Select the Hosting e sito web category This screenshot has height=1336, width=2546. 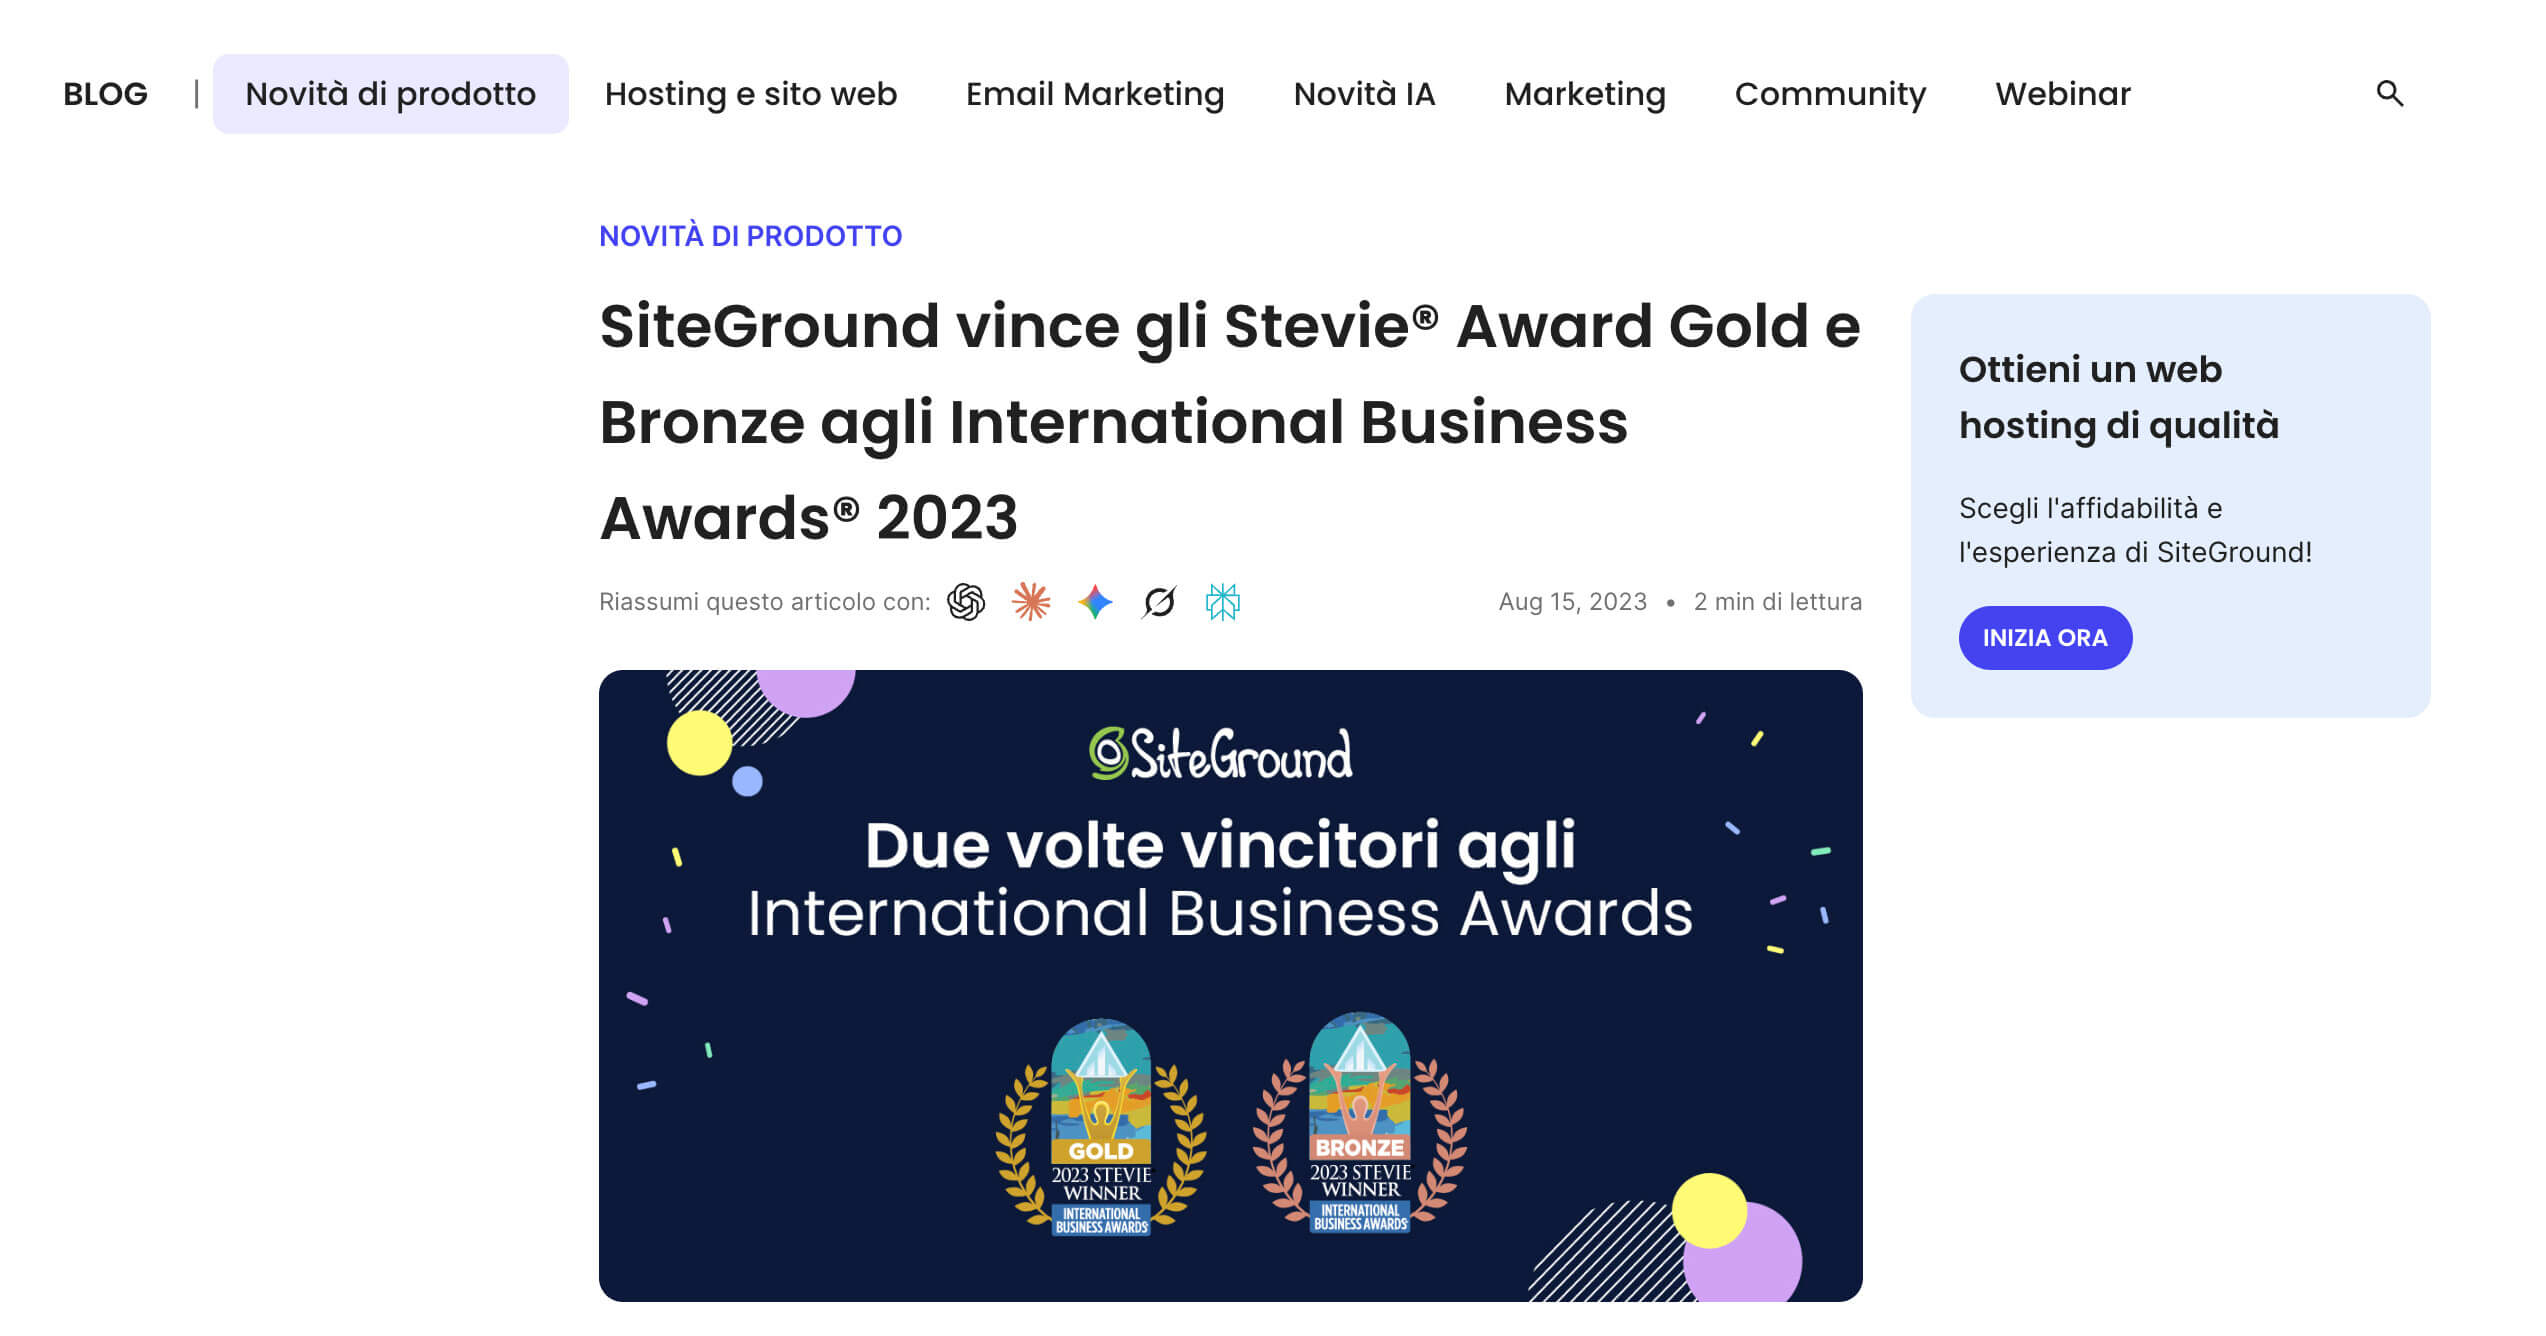coord(752,93)
